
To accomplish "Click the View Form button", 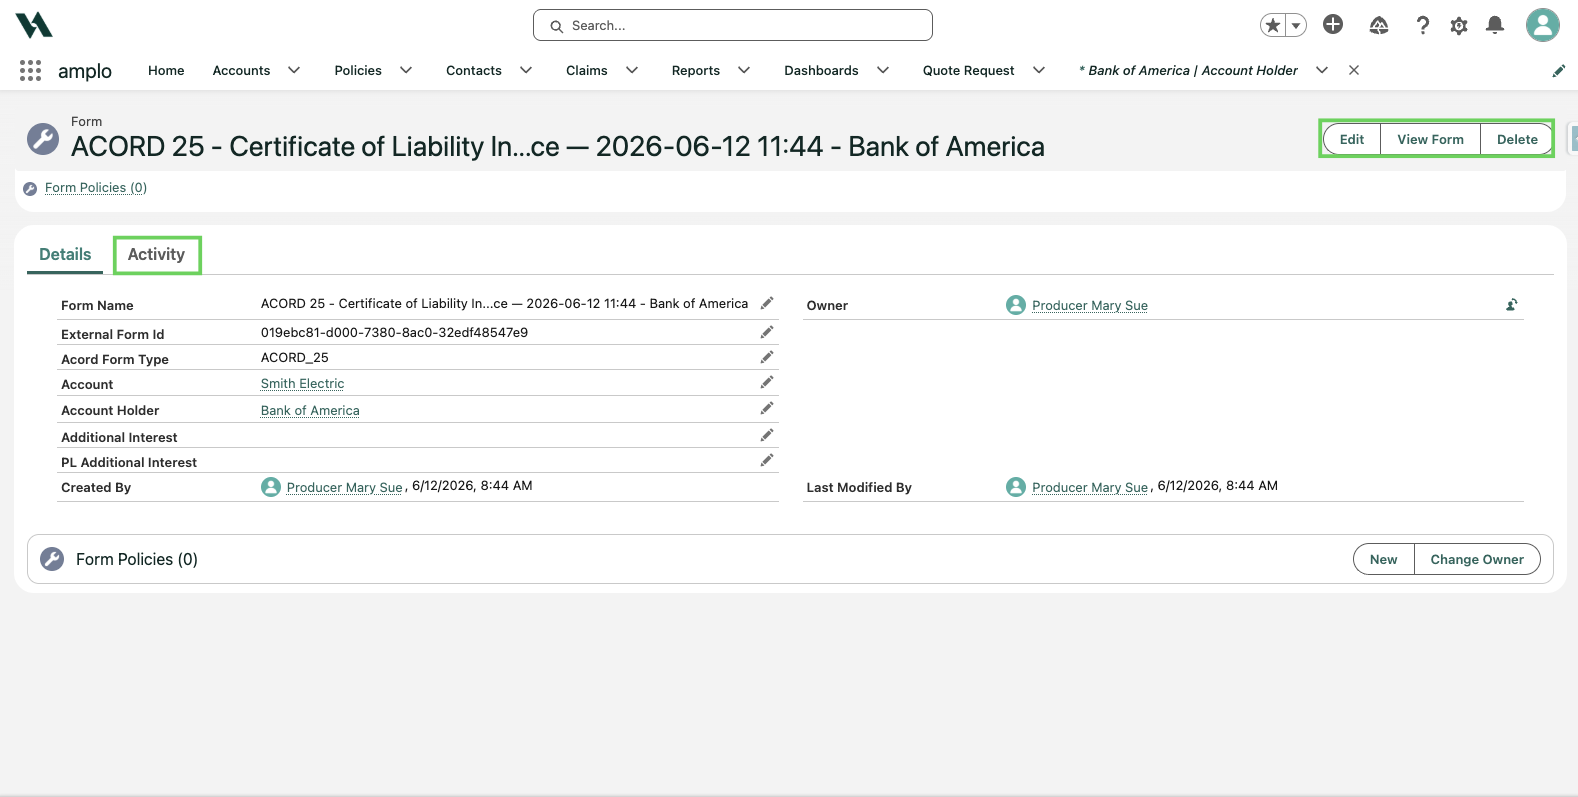I will tap(1430, 139).
